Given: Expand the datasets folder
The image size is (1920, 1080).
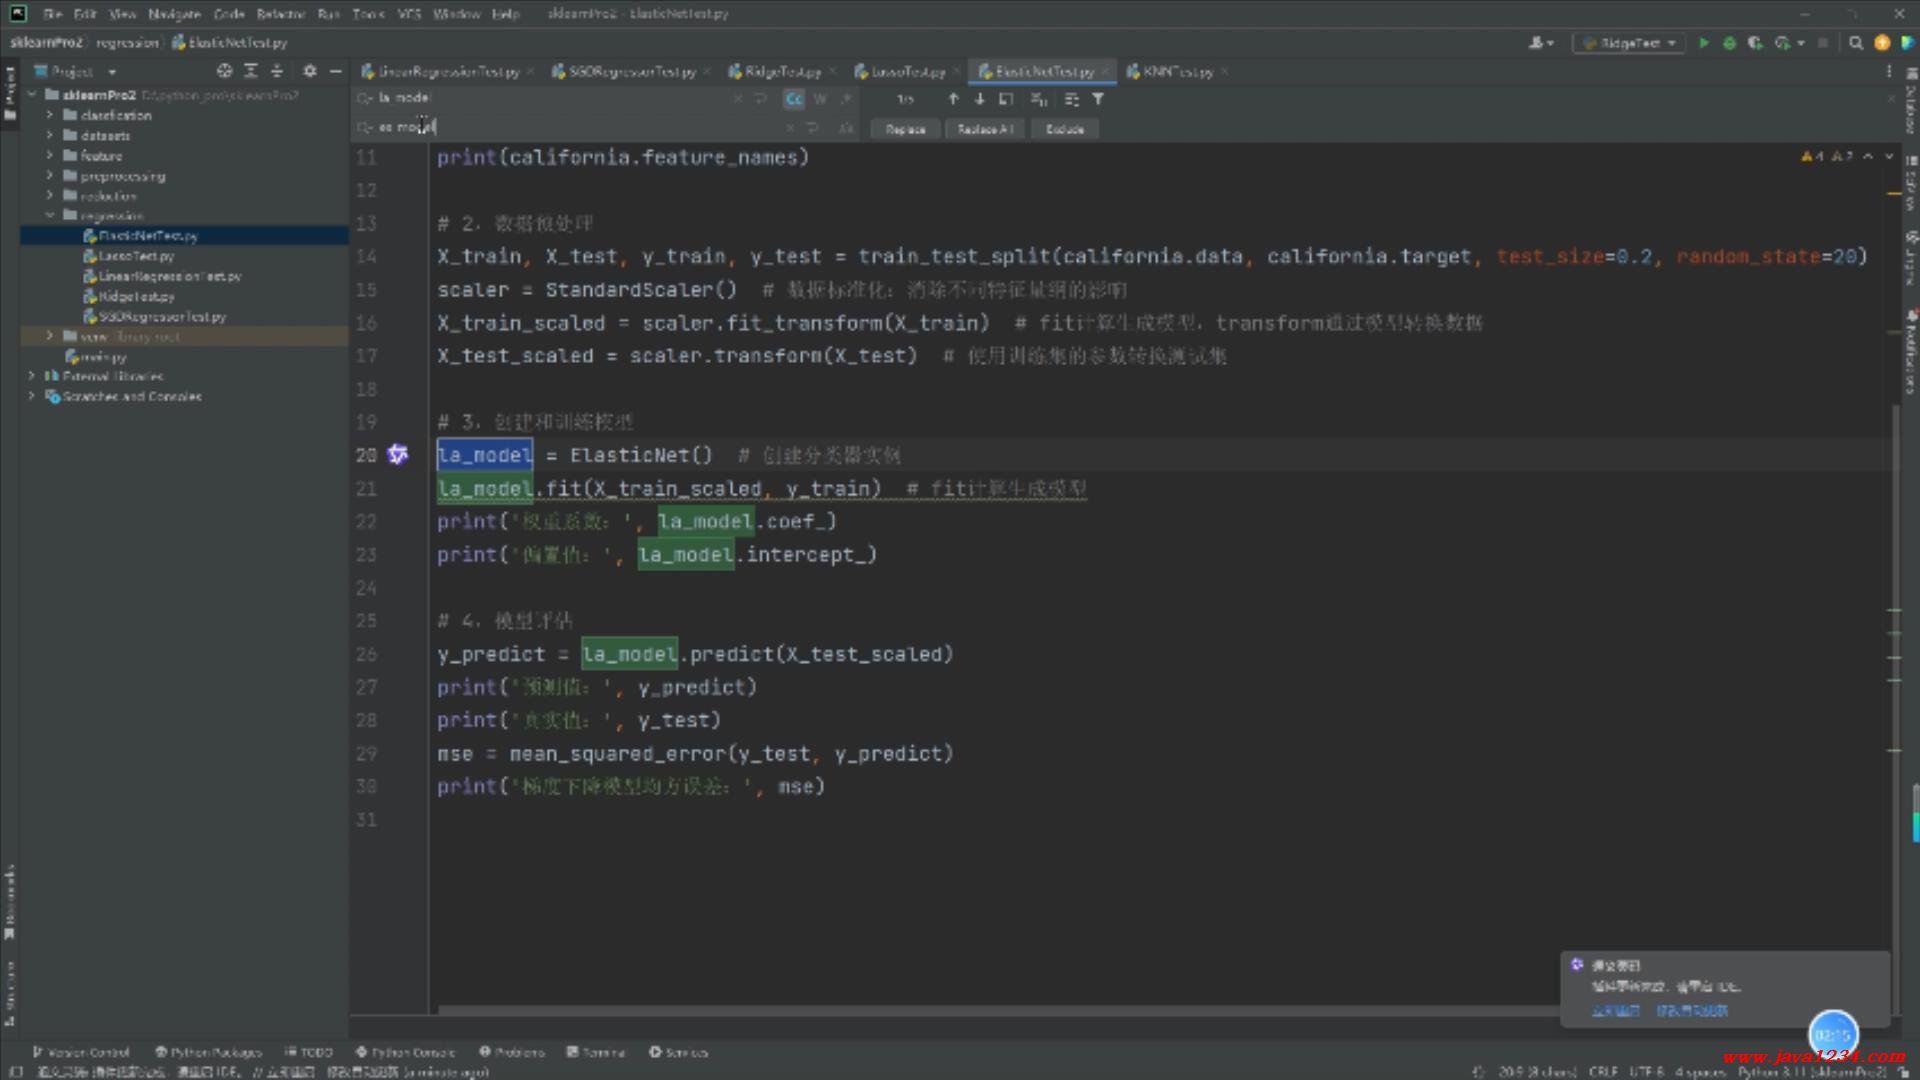Looking at the screenshot, I should [x=49, y=135].
